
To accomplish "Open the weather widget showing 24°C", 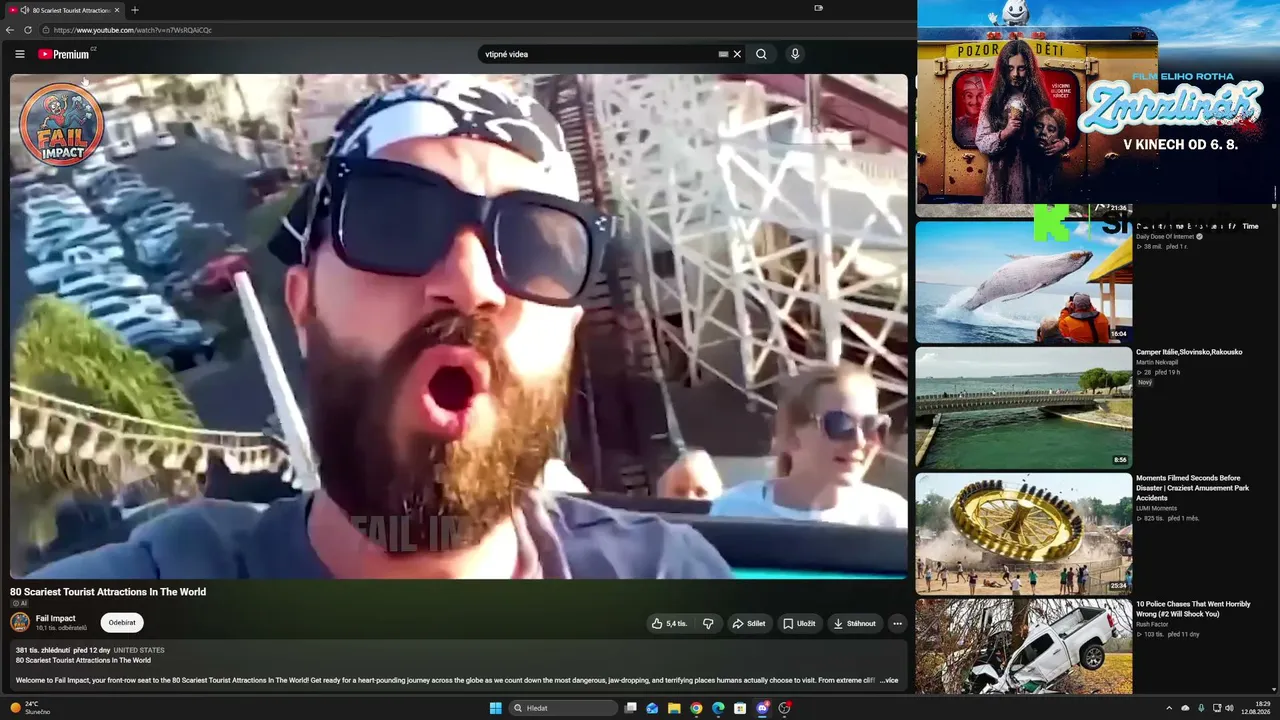I will click(x=30, y=708).
